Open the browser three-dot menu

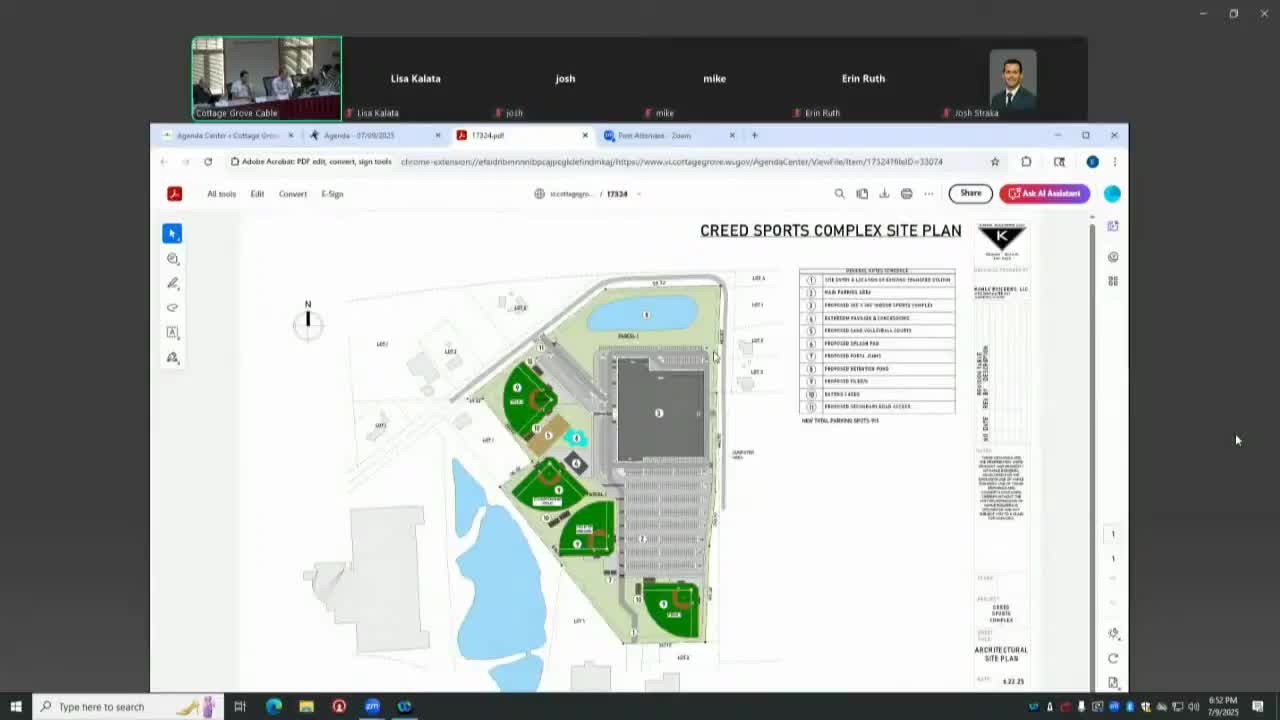1114,162
